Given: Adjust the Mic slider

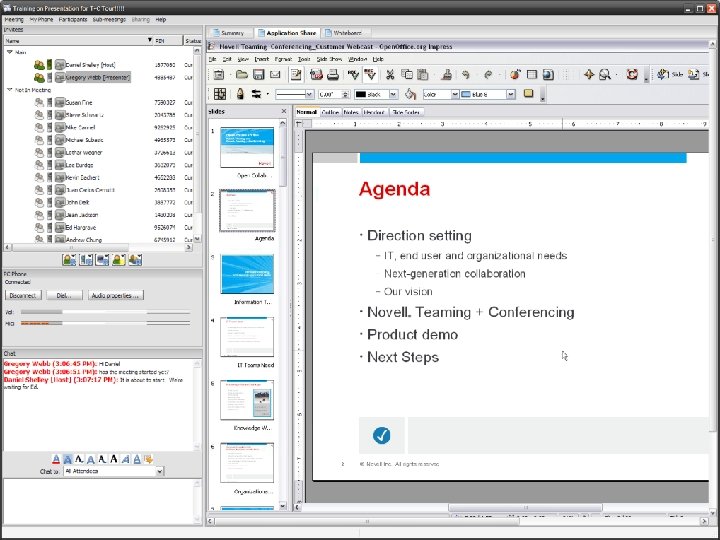Looking at the screenshot, I should click(x=105, y=324).
